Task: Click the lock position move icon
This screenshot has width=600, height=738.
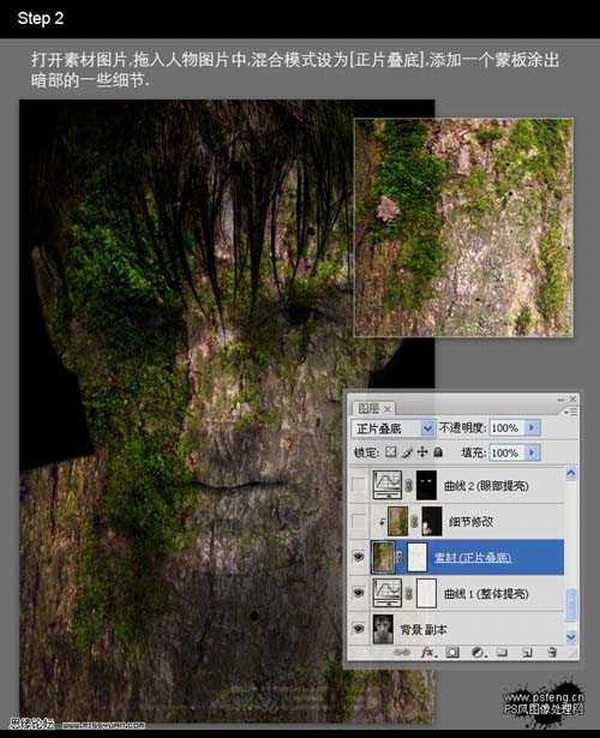Action: 422,453
